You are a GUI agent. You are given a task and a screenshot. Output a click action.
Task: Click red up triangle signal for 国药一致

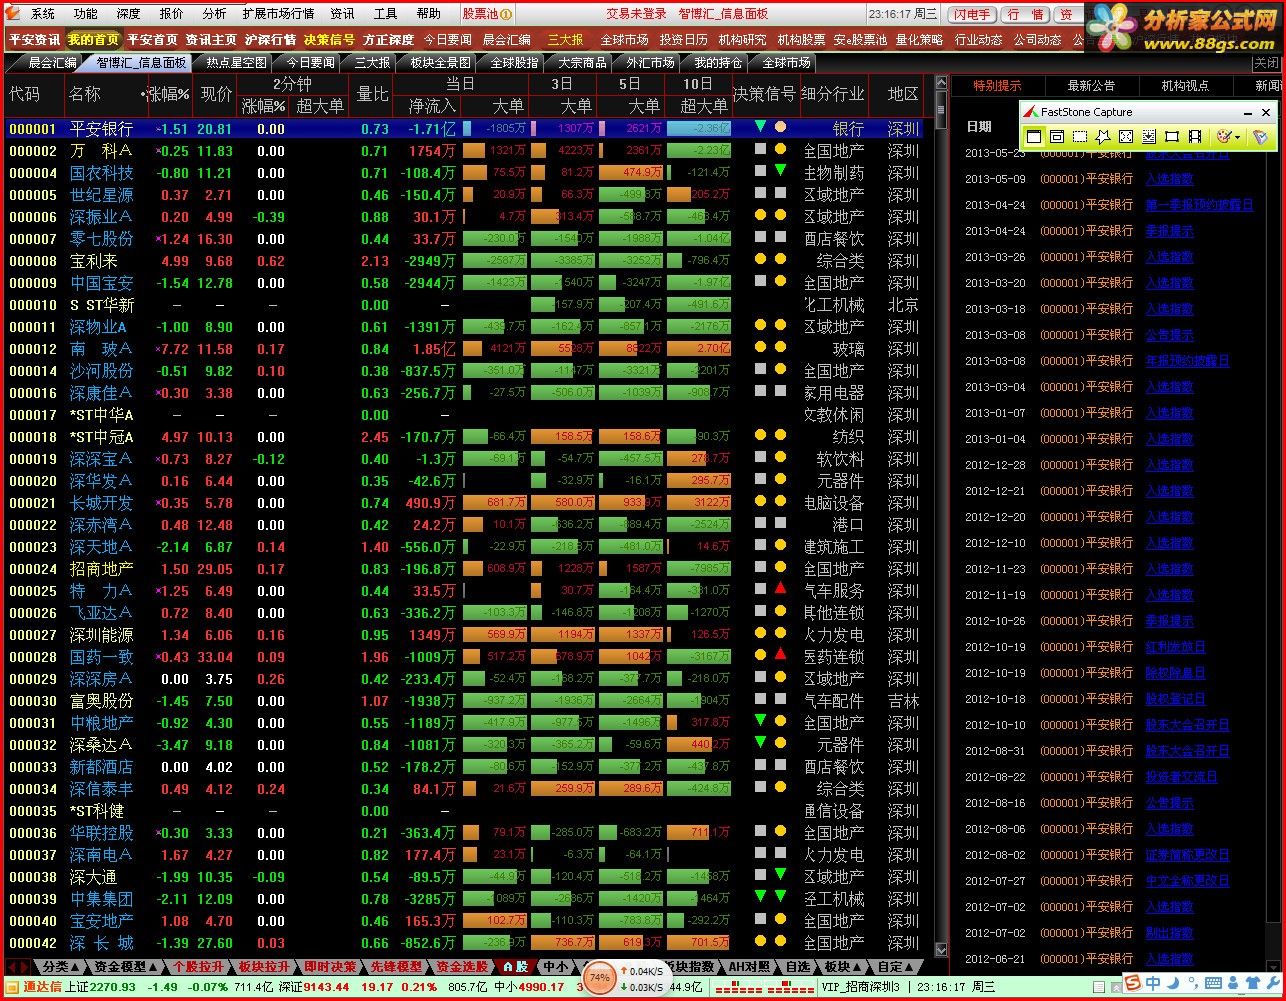pos(780,654)
